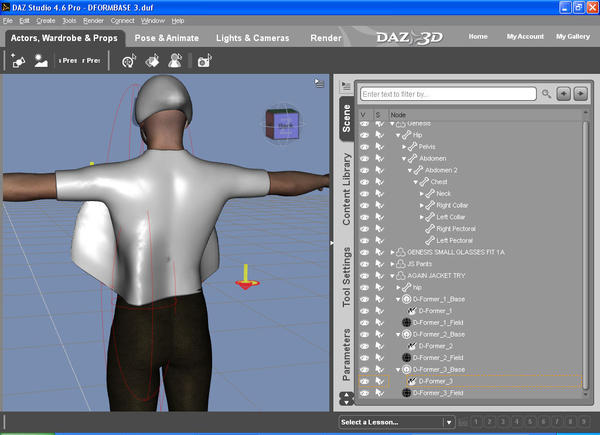Click the arrow button beside the filter
600x435 pixels.
[580, 94]
